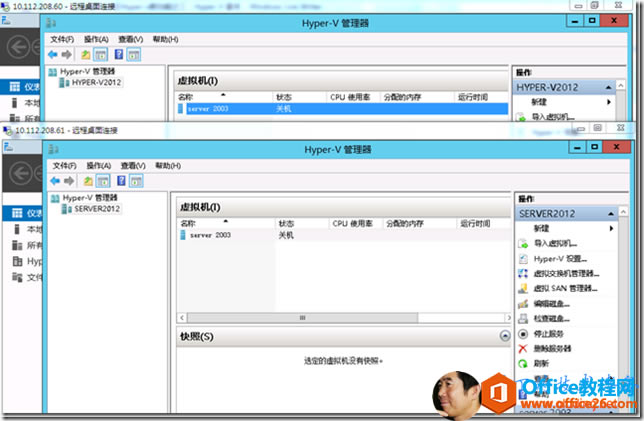Sort by CPU 使用率 column in lower VM list
Image resolution: width=644 pixels, height=421 pixels.
pyautogui.click(x=356, y=223)
